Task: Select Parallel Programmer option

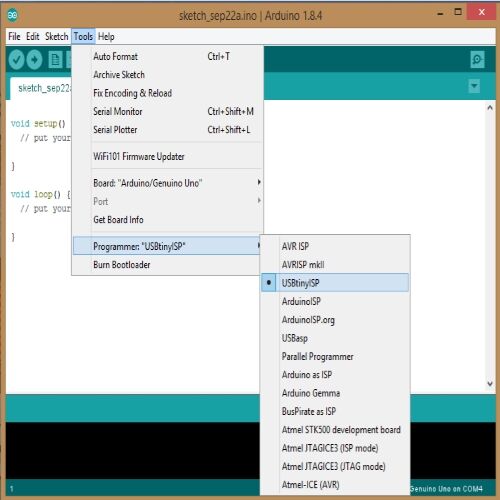Action: pyautogui.click(x=335, y=356)
